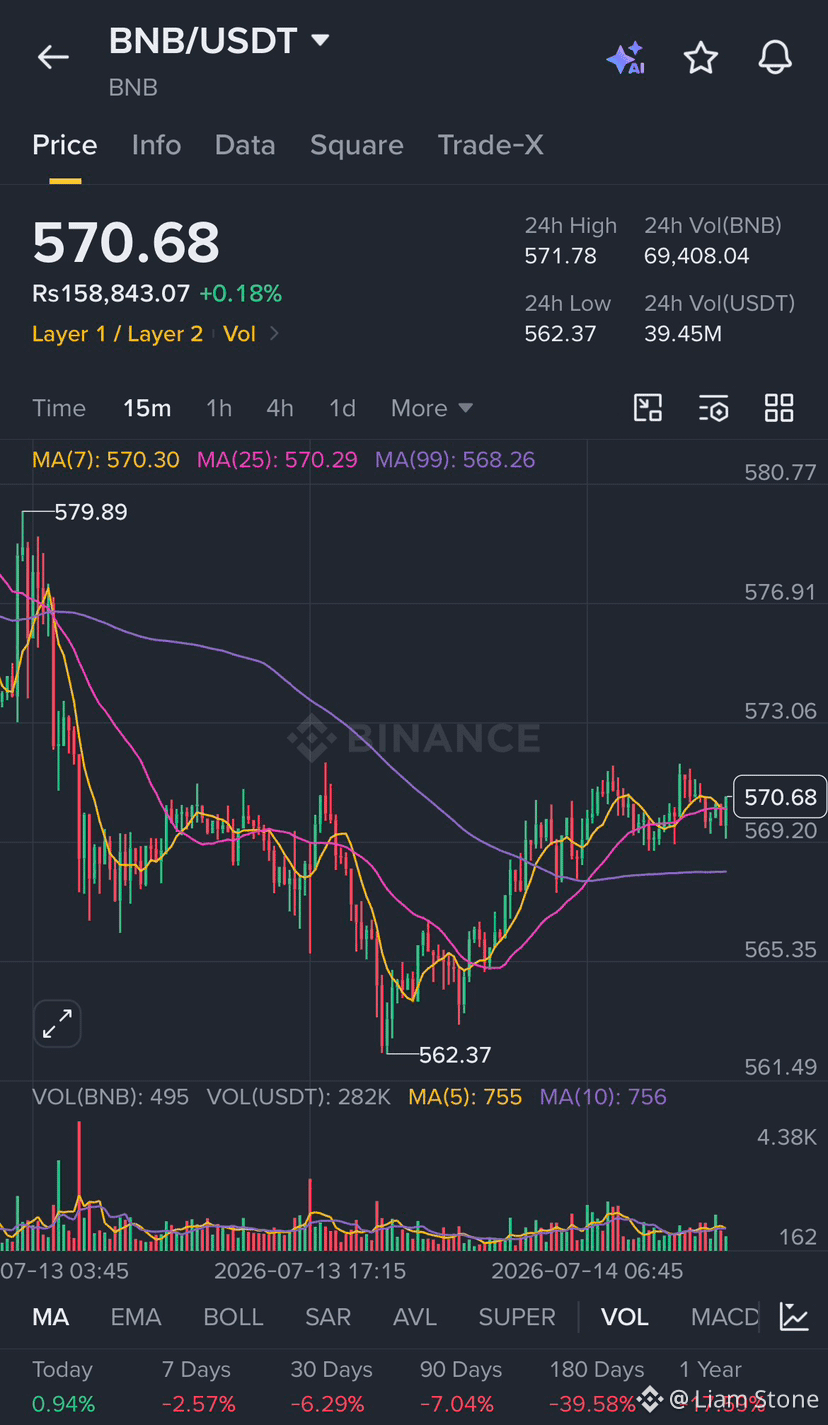Open the four-squares grid layout icon
The width and height of the screenshot is (828, 1425).
(x=779, y=408)
